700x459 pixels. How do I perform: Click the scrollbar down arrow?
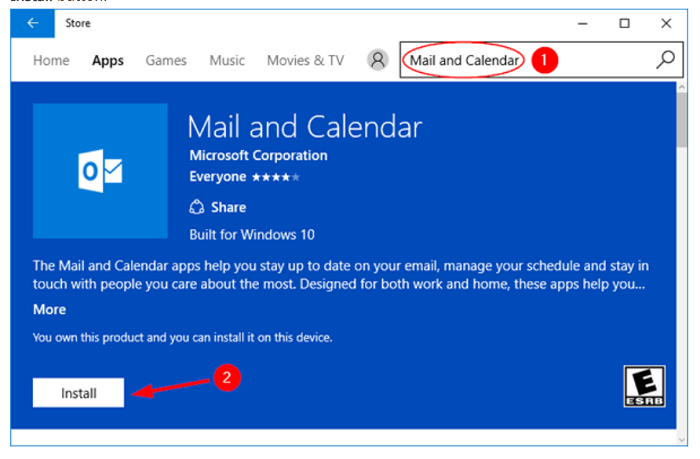(682, 439)
